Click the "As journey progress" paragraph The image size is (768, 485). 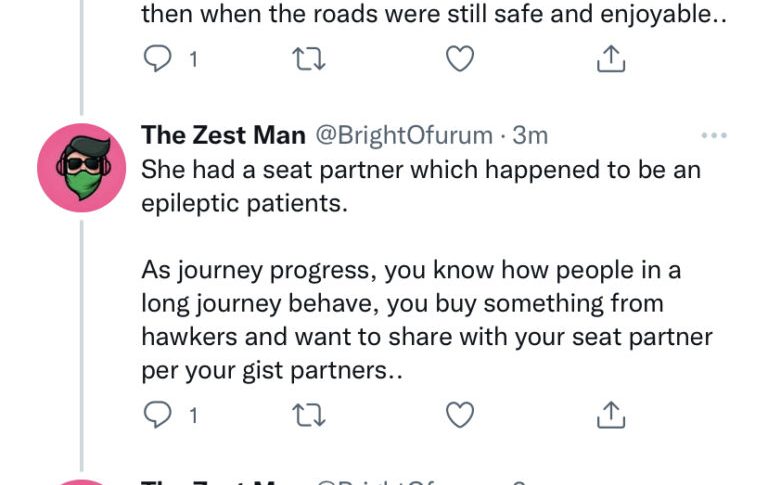(425, 320)
